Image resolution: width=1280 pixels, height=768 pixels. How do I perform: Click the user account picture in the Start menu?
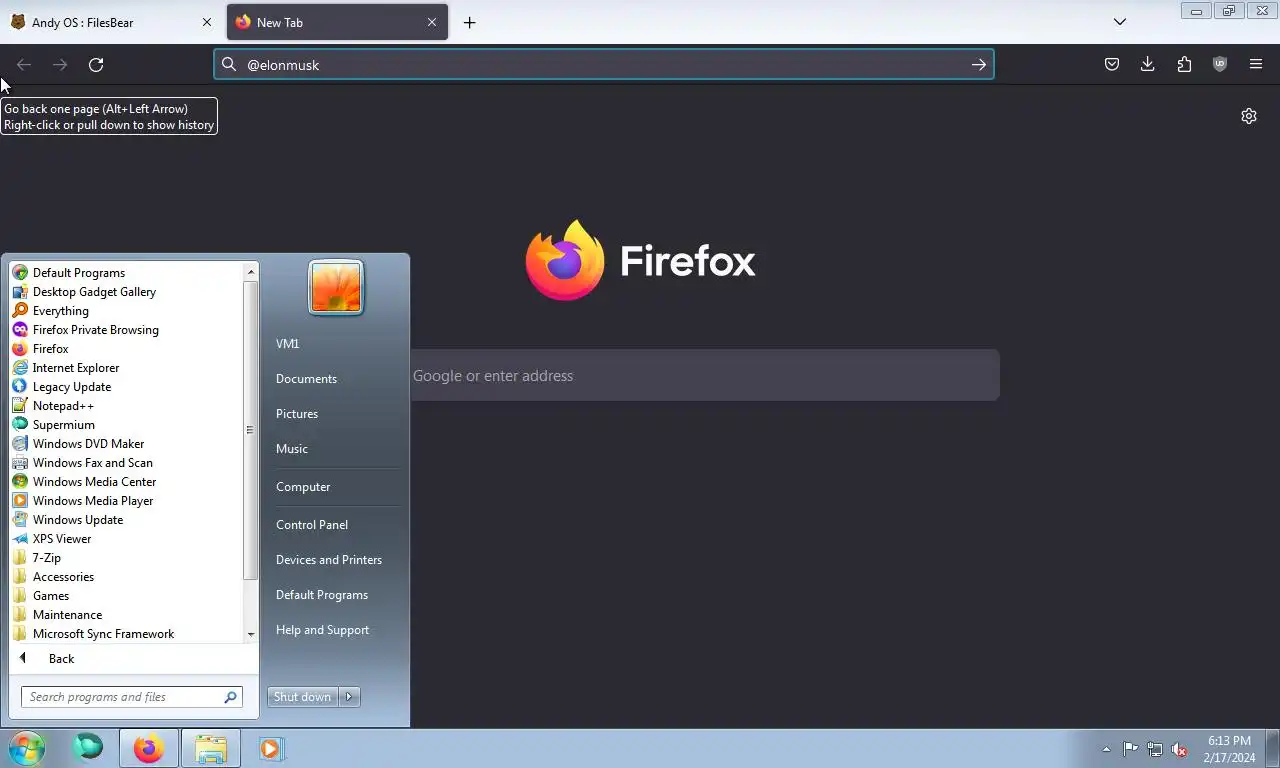(336, 287)
